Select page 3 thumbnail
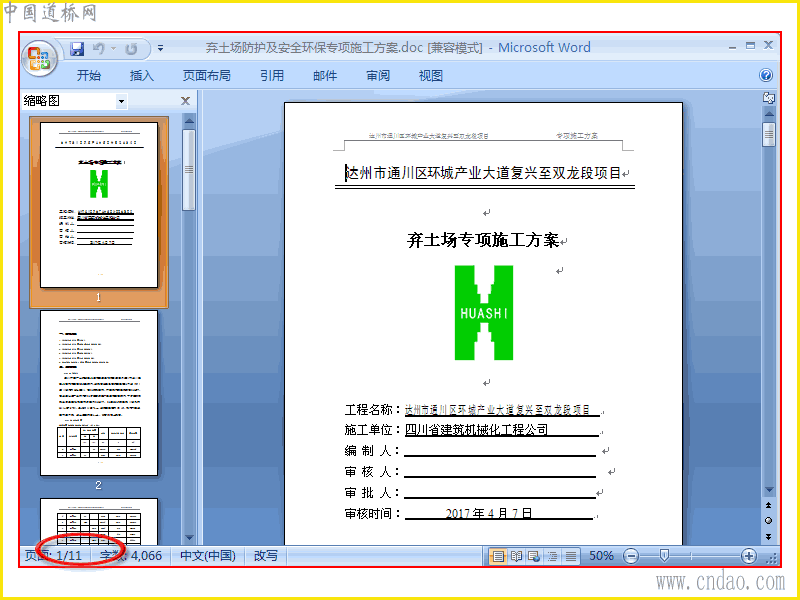The height and width of the screenshot is (600, 800). click(x=99, y=521)
